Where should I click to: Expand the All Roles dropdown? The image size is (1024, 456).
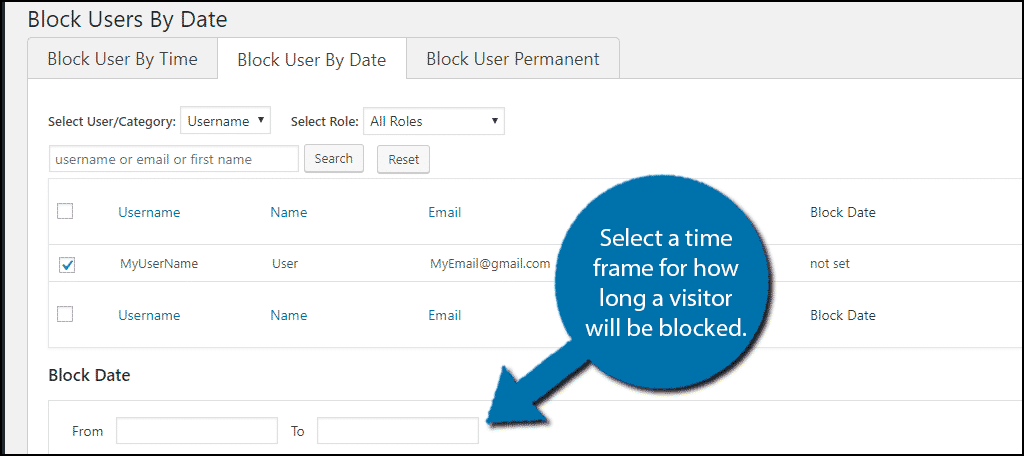tap(433, 121)
